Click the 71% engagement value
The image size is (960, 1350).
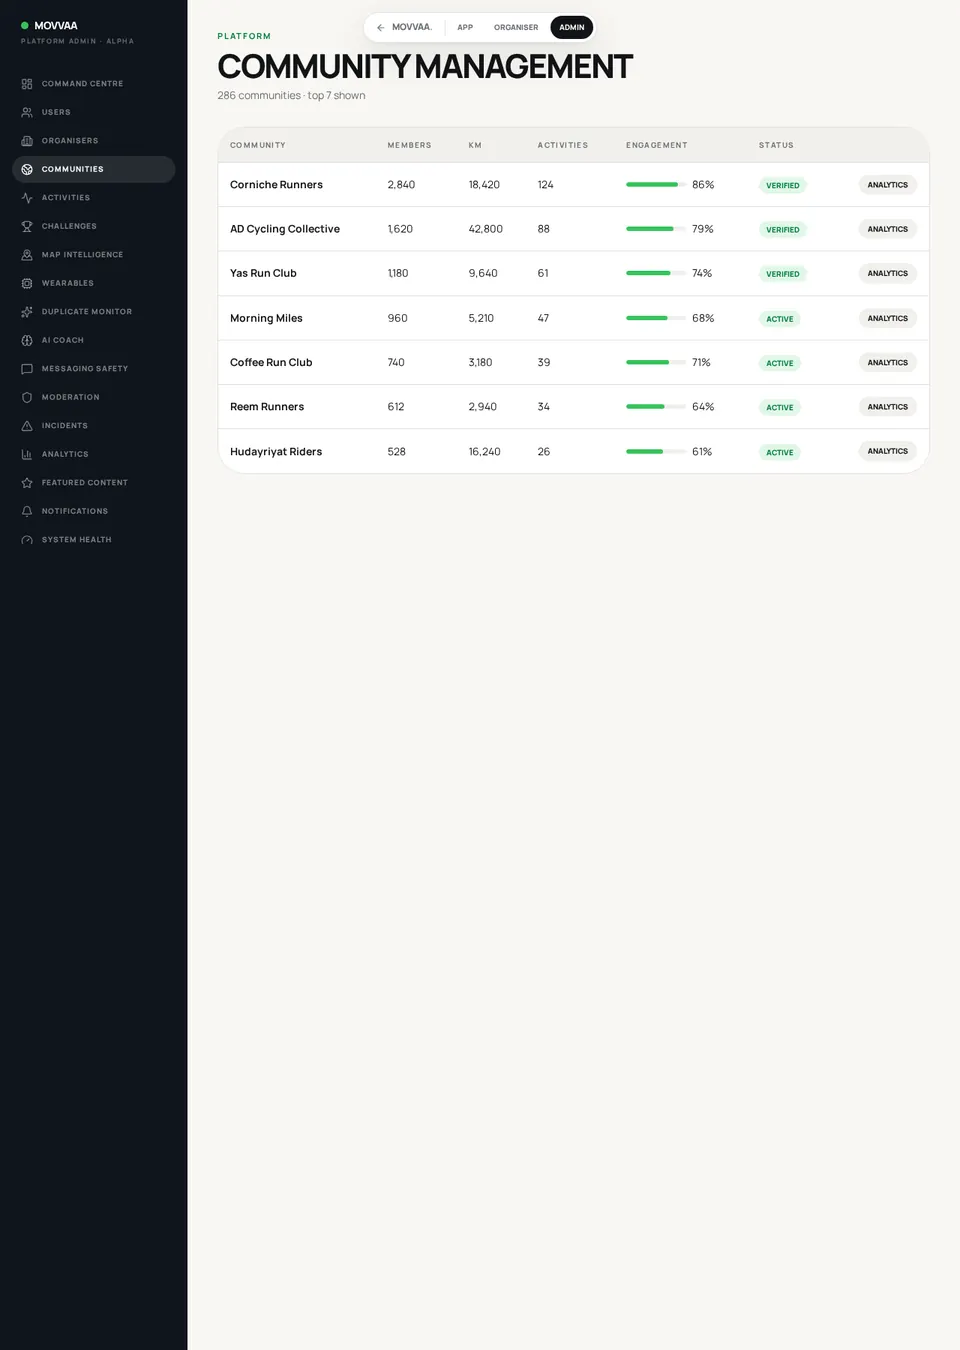point(701,362)
